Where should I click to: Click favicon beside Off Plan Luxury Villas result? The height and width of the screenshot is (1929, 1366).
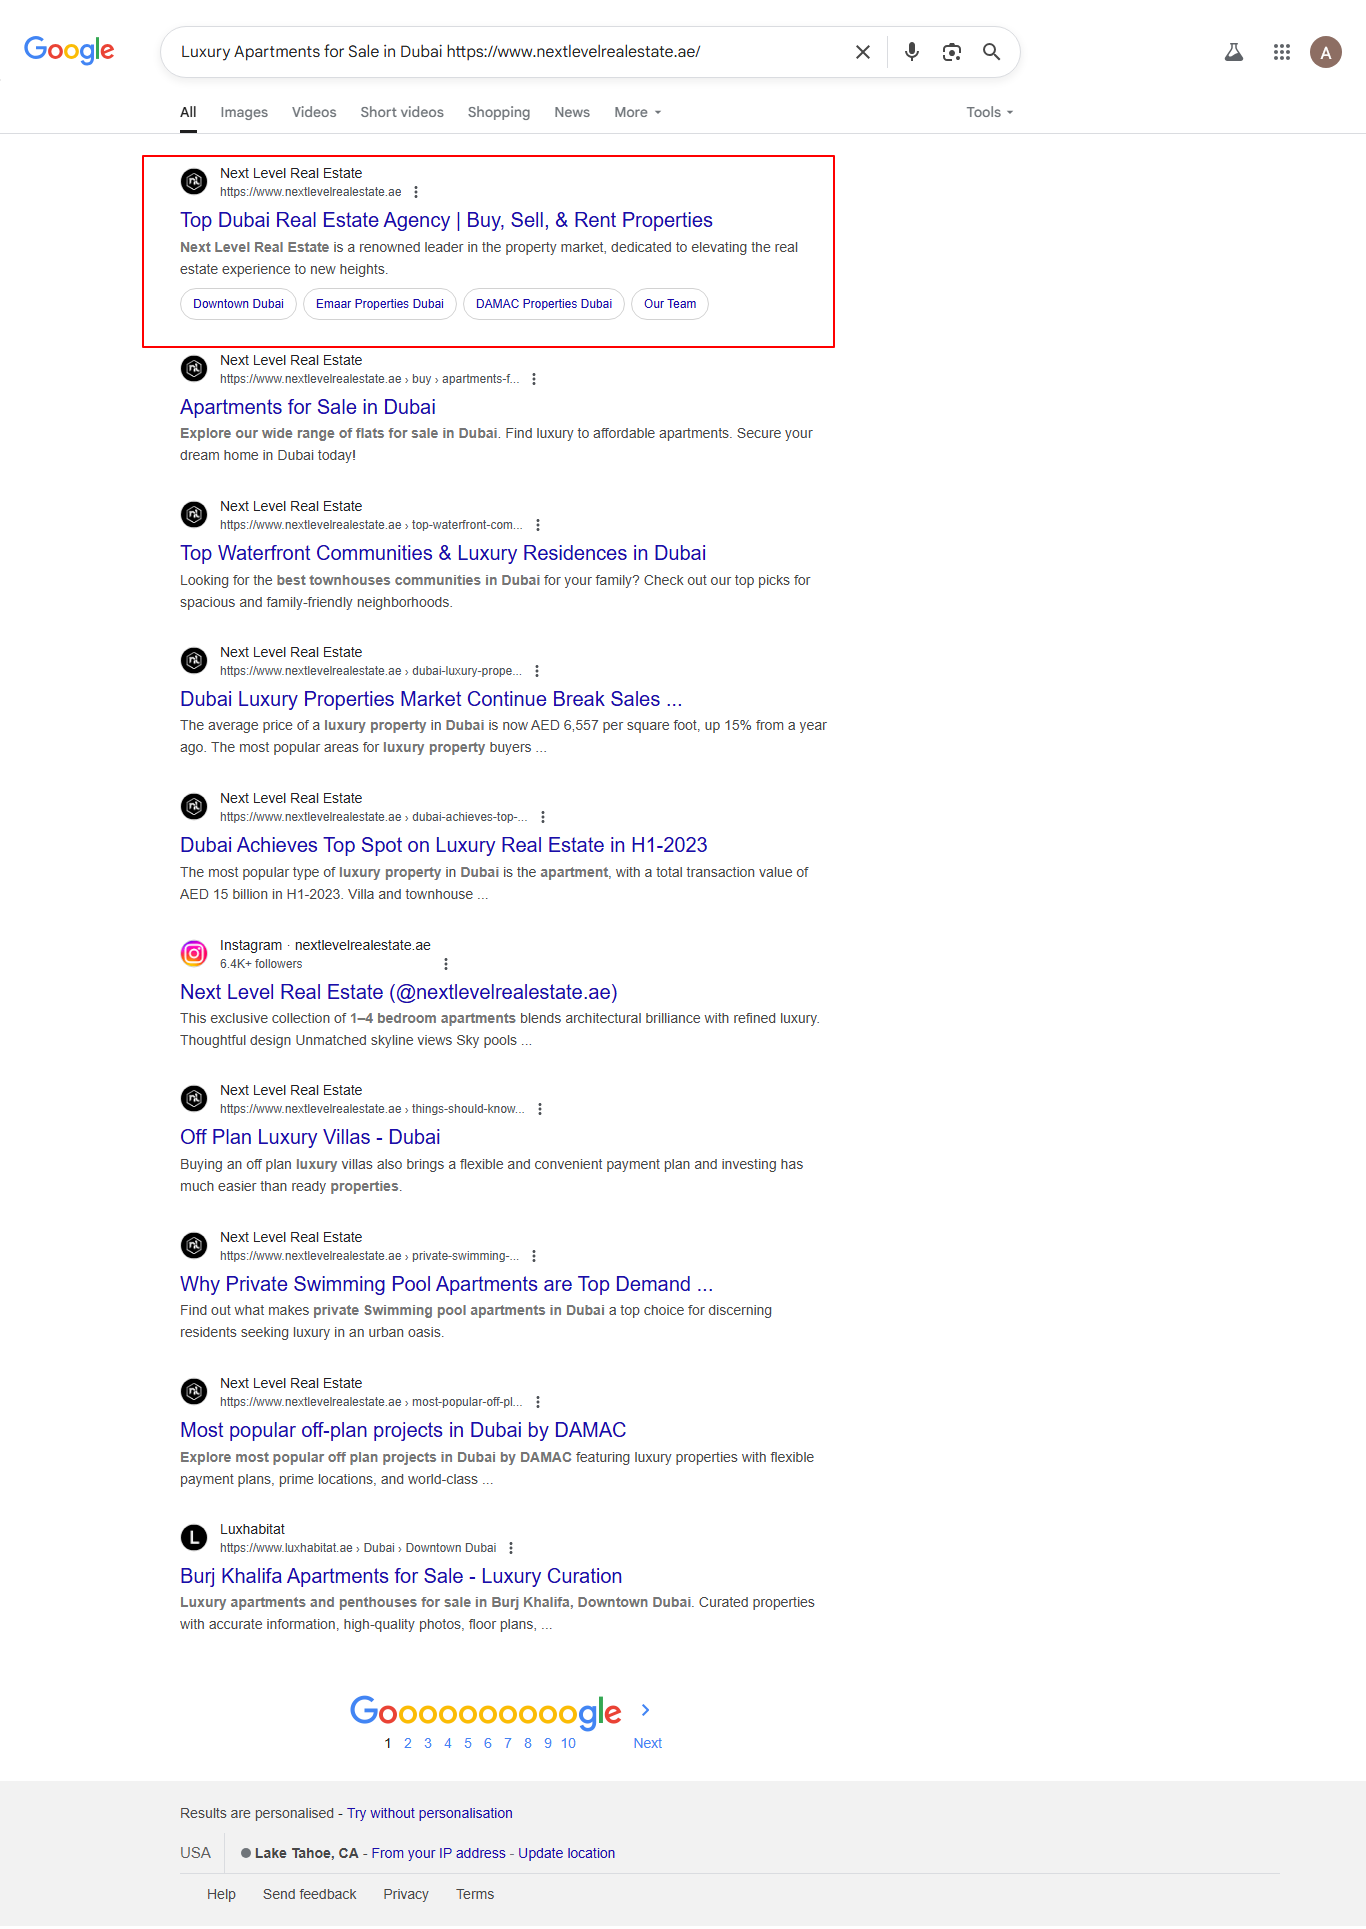tap(194, 1099)
